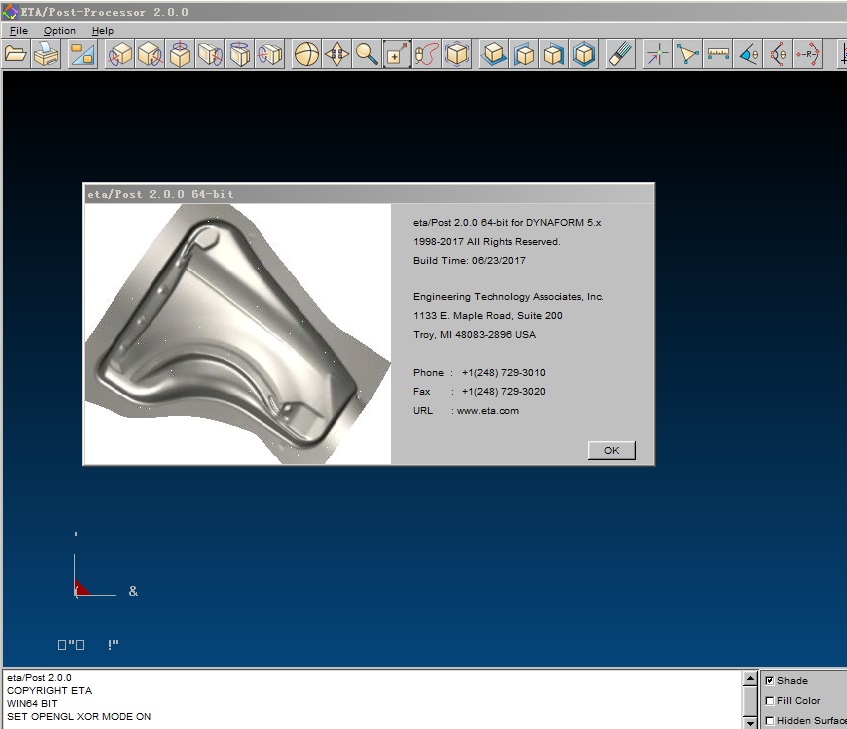Click 'Engineering Technology Associates, Inc.' text

point(508,297)
